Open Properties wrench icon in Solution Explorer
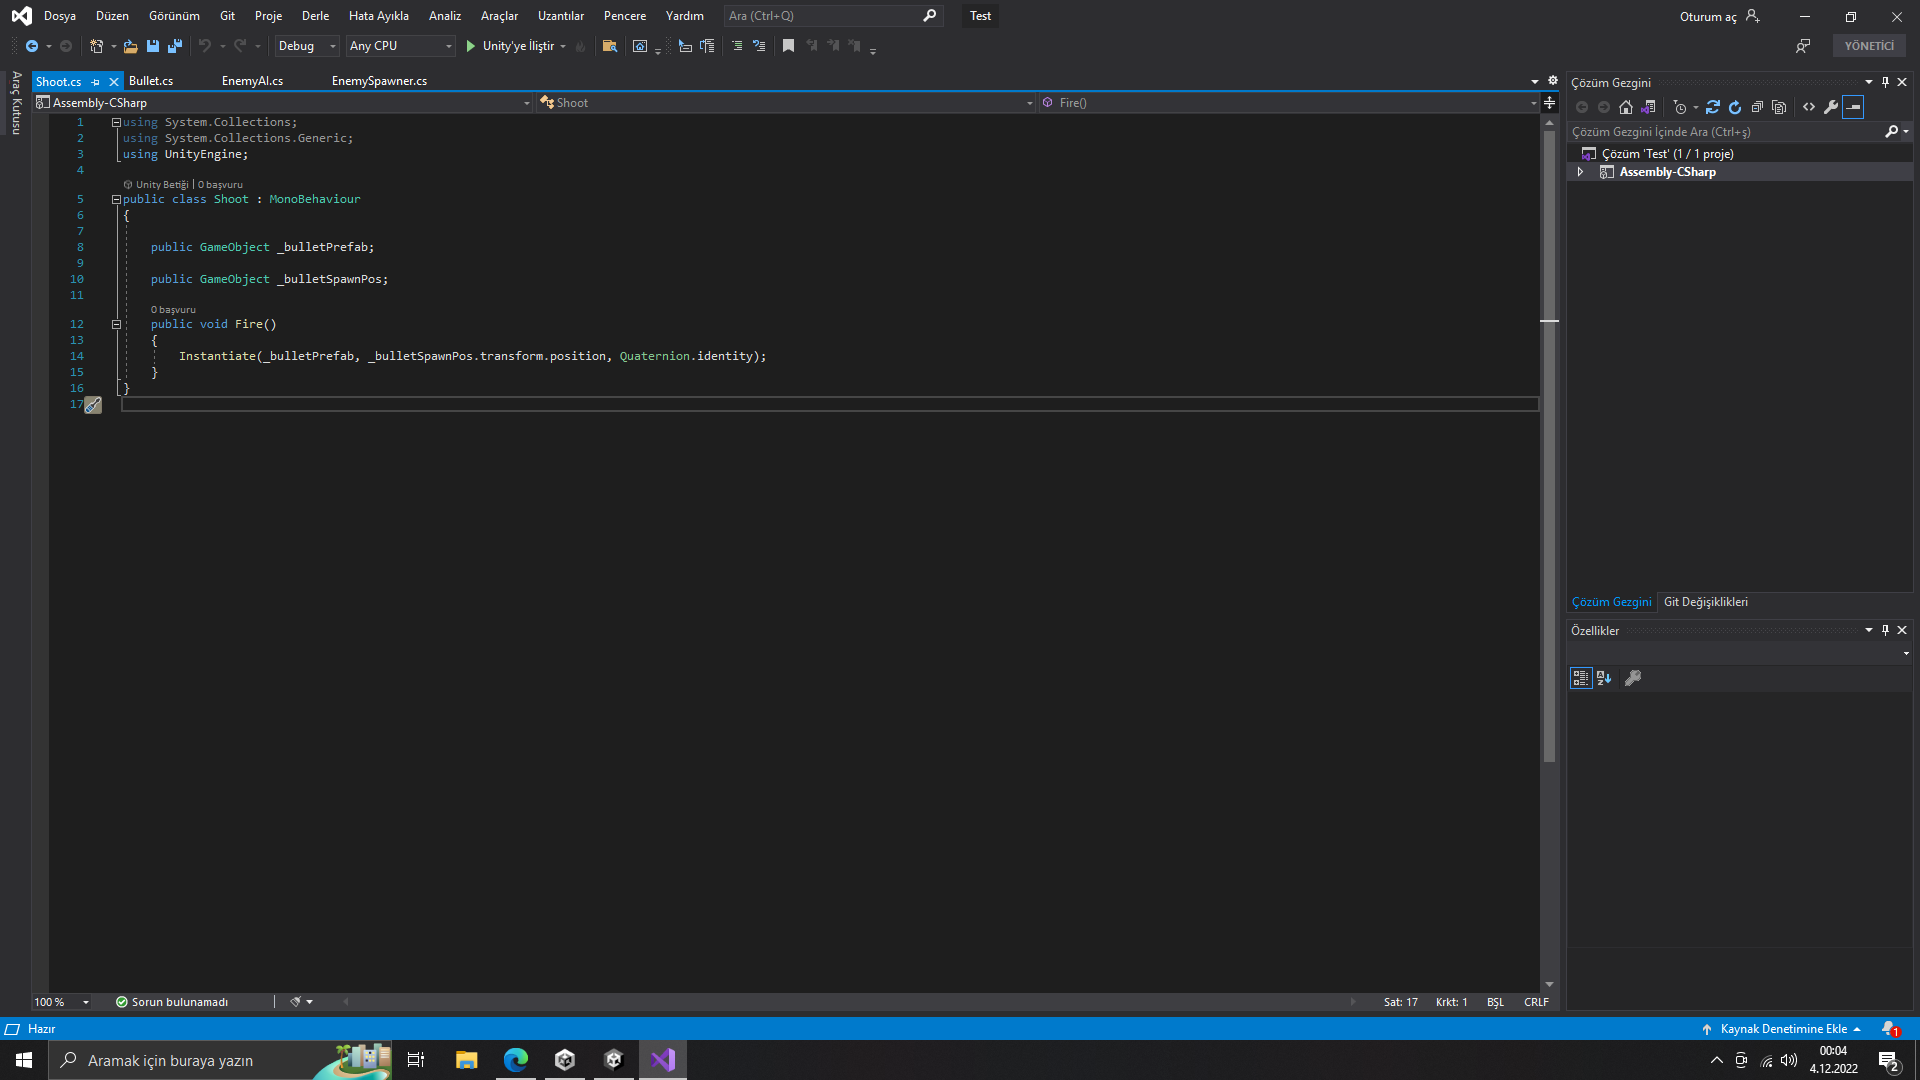 coord(1831,107)
